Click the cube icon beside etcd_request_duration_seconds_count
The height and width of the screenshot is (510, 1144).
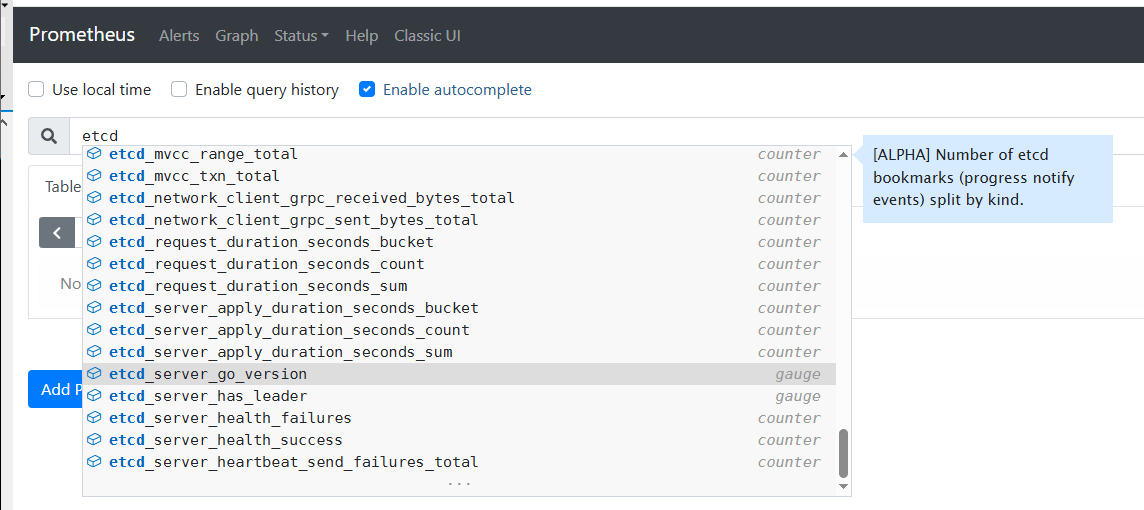coord(94,264)
